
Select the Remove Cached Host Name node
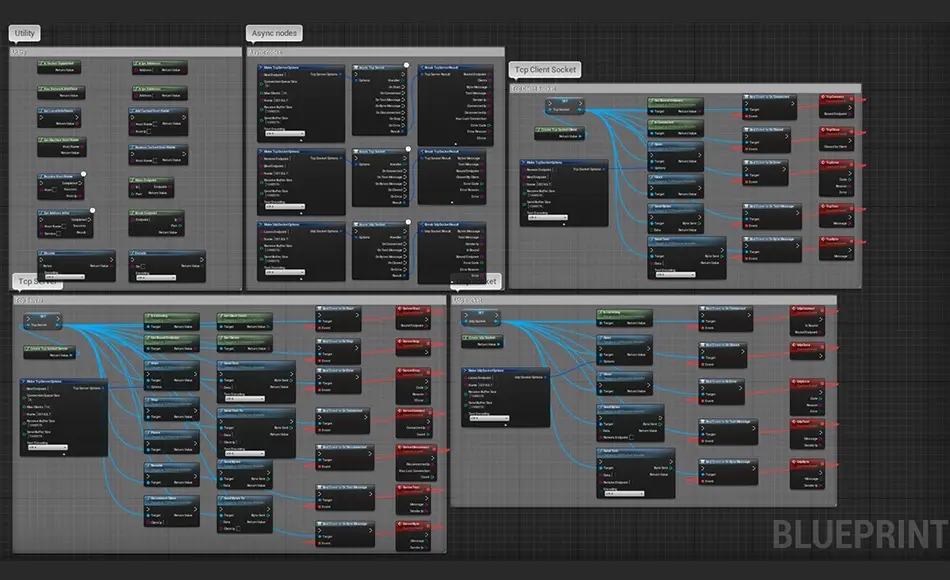[158, 155]
